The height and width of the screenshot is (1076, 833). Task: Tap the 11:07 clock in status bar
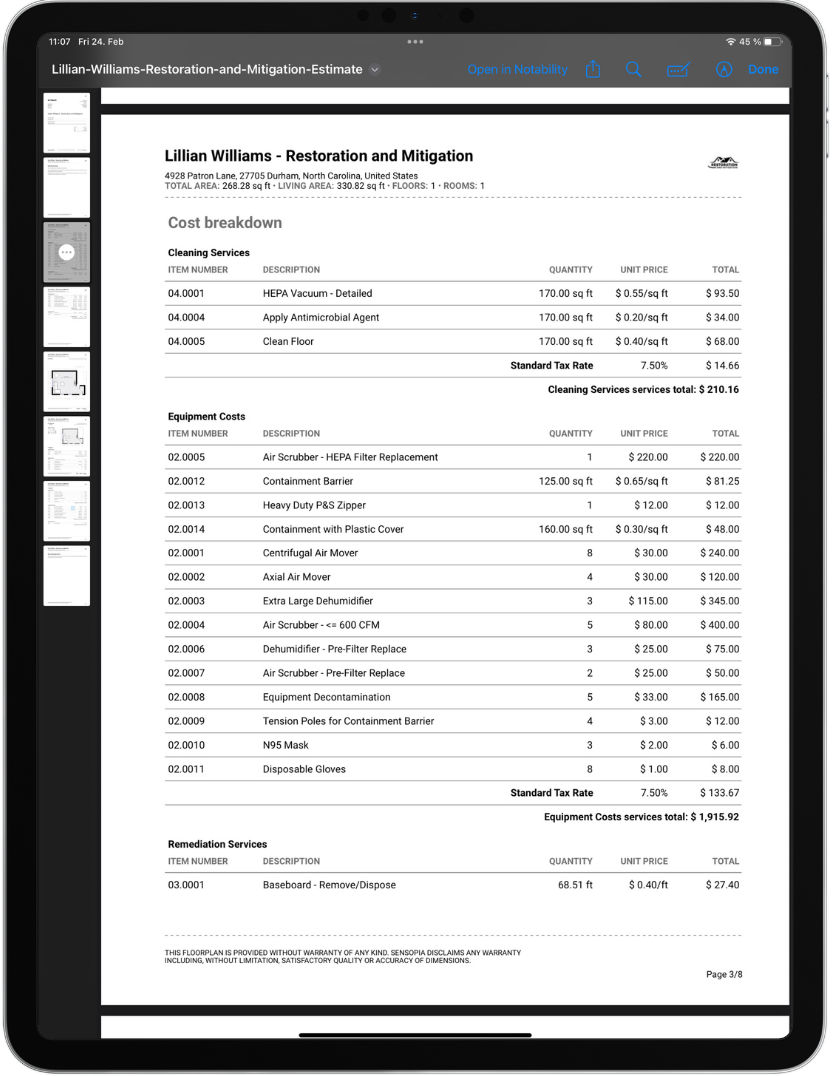click(60, 42)
